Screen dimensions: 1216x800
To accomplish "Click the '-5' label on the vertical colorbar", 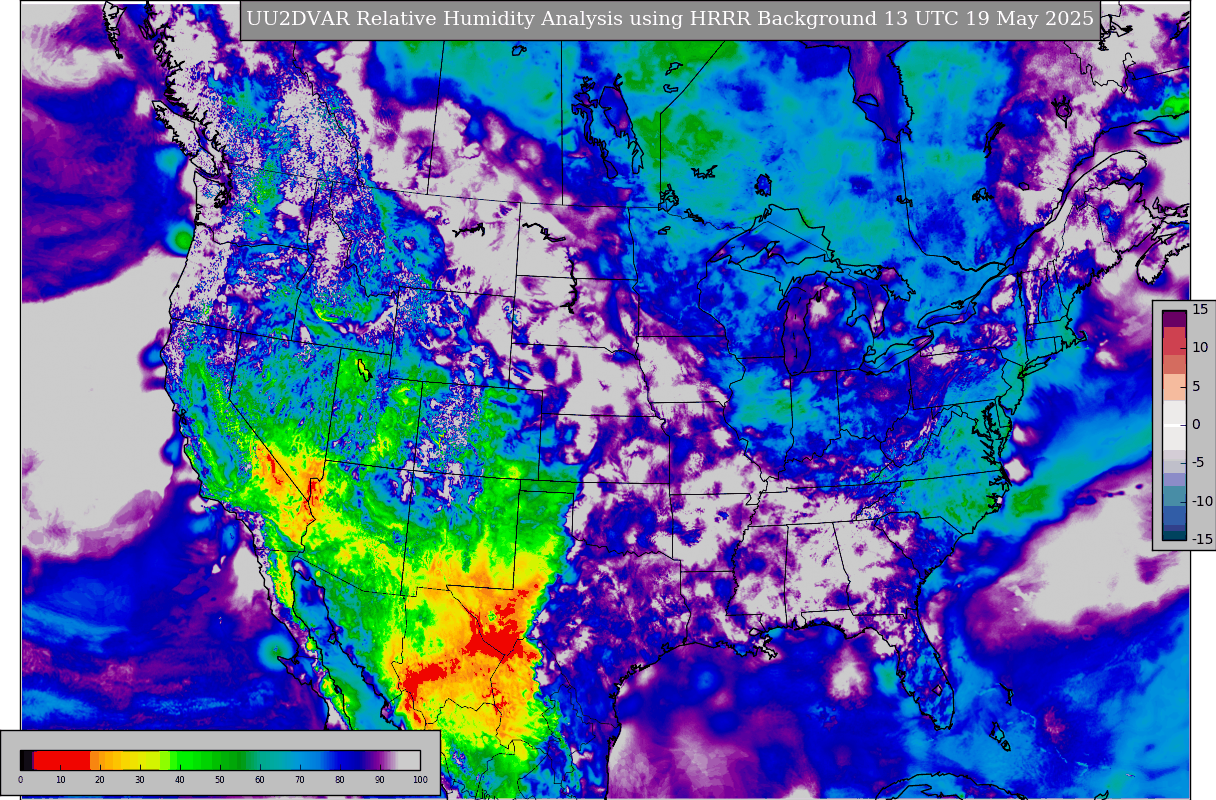I will [x=1198, y=462].
